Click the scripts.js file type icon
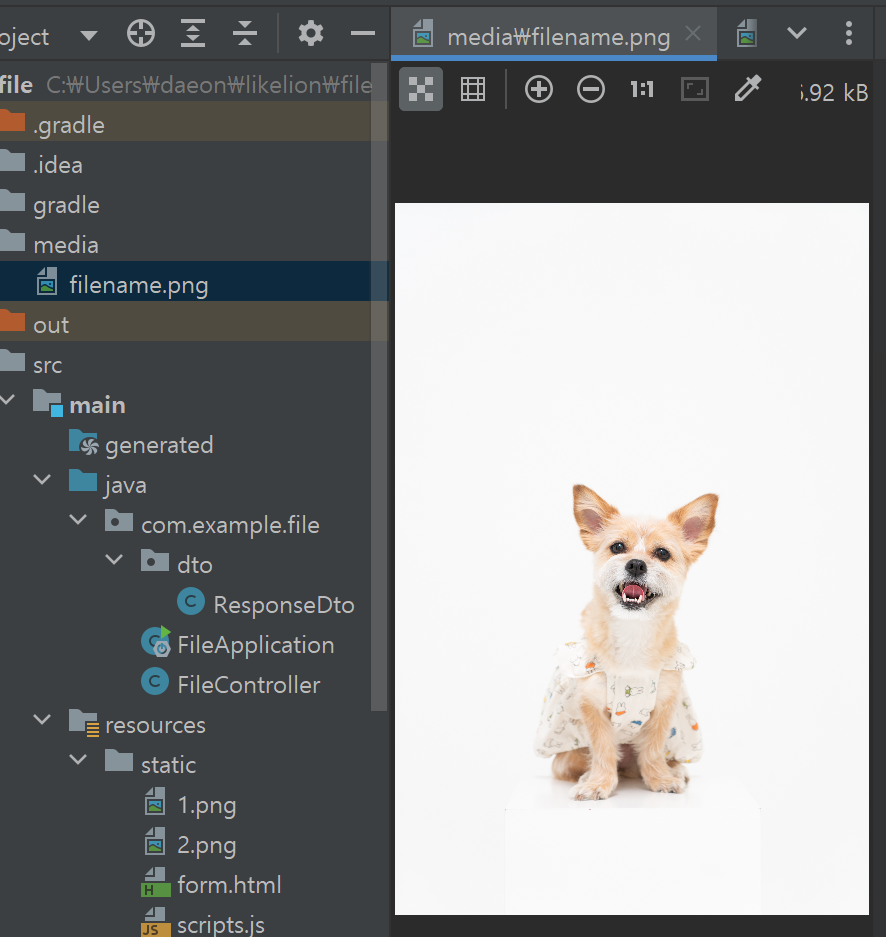 pyautogui.click(x=155, y=922)
